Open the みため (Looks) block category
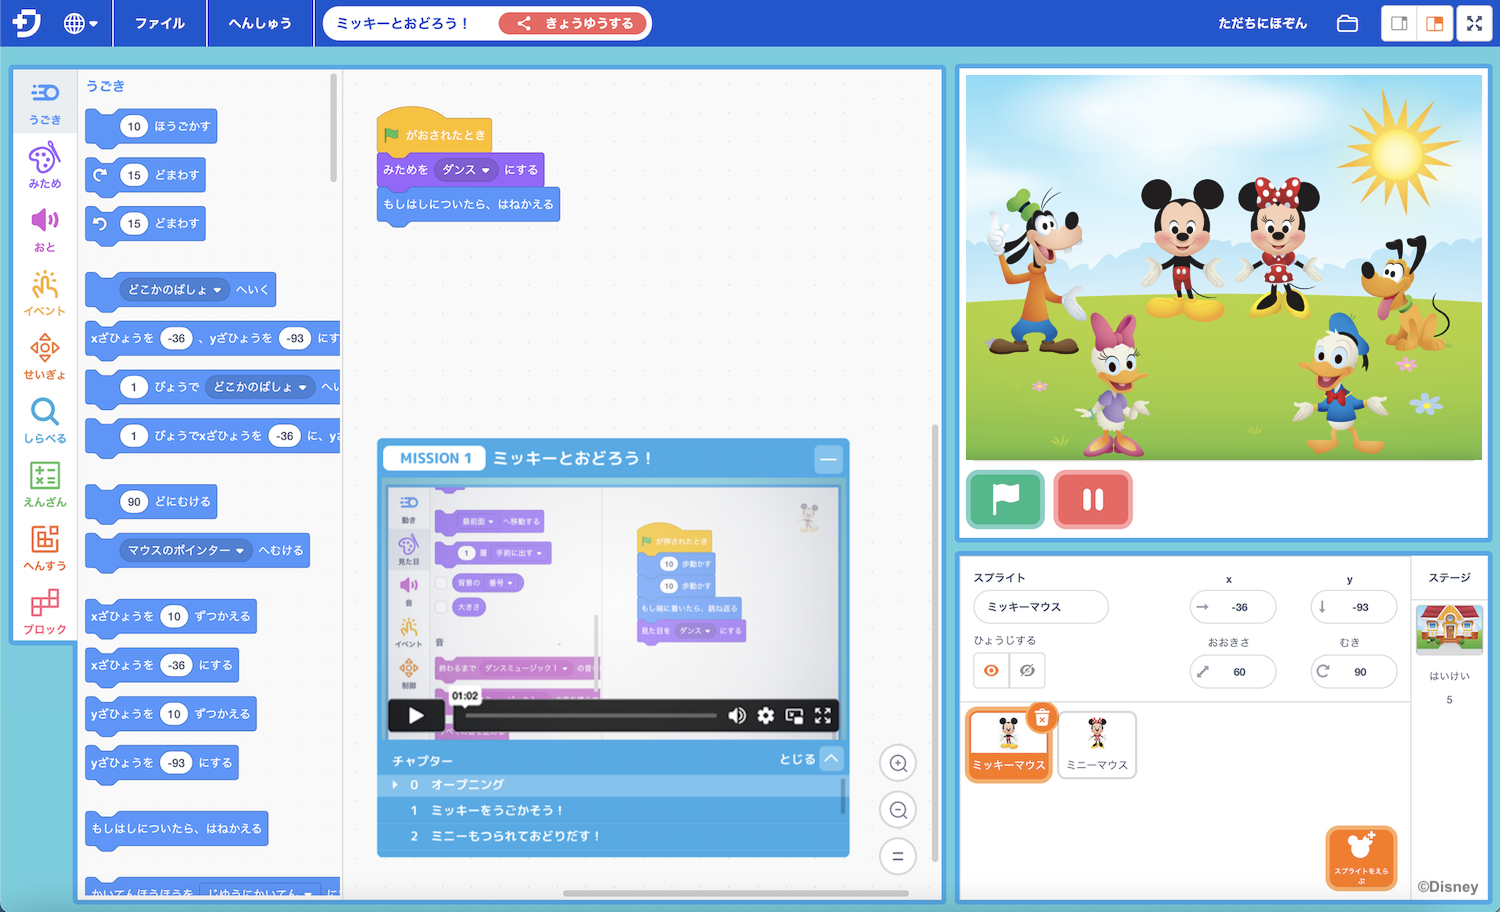Screen dimensions: 1500x912 [44, 166]
